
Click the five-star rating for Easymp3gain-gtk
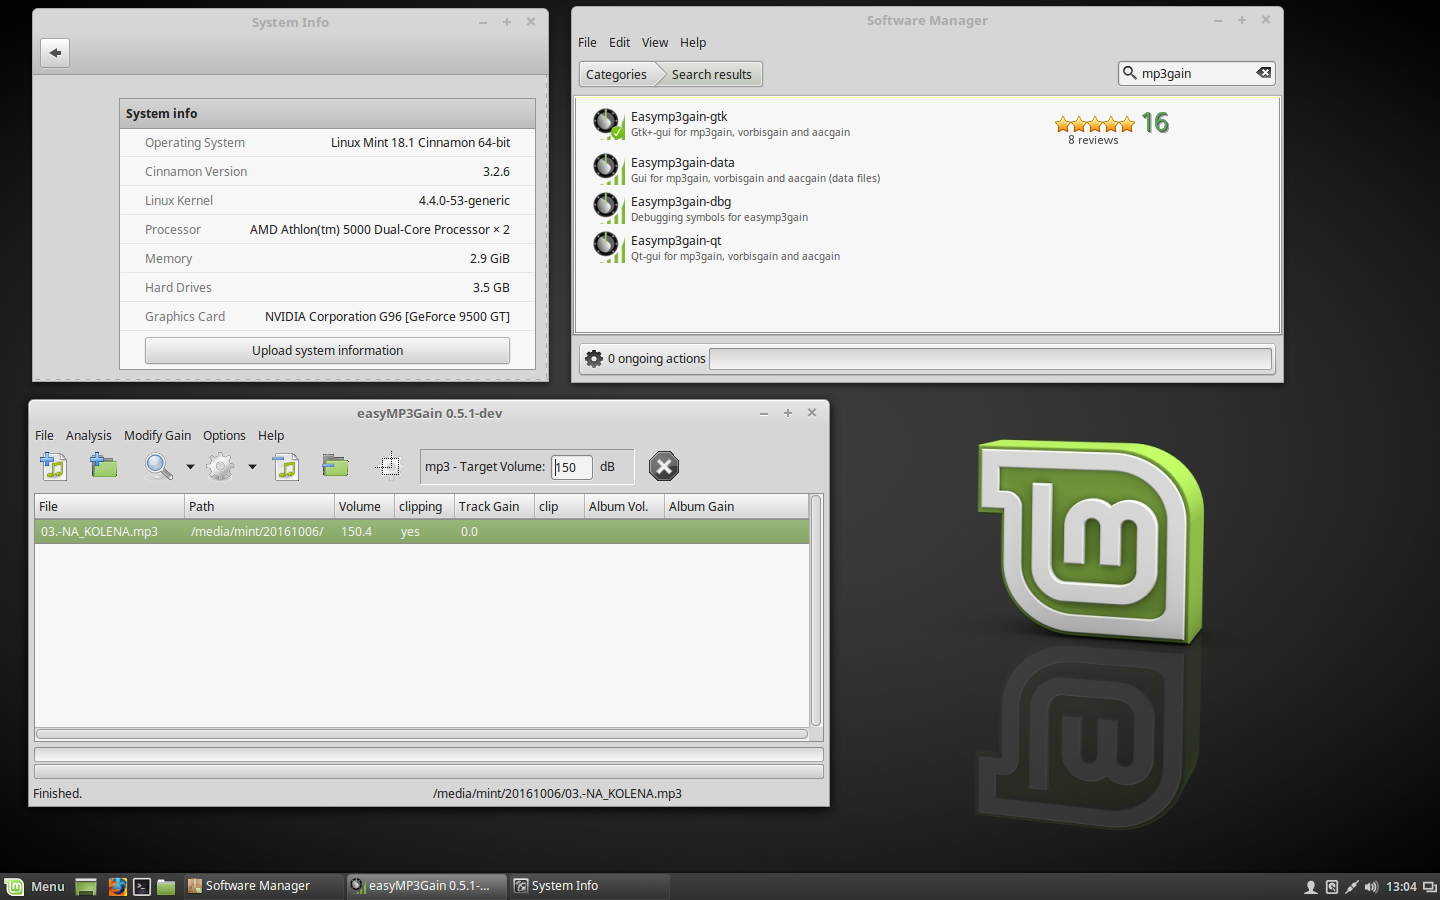(x=1094, y=124)
